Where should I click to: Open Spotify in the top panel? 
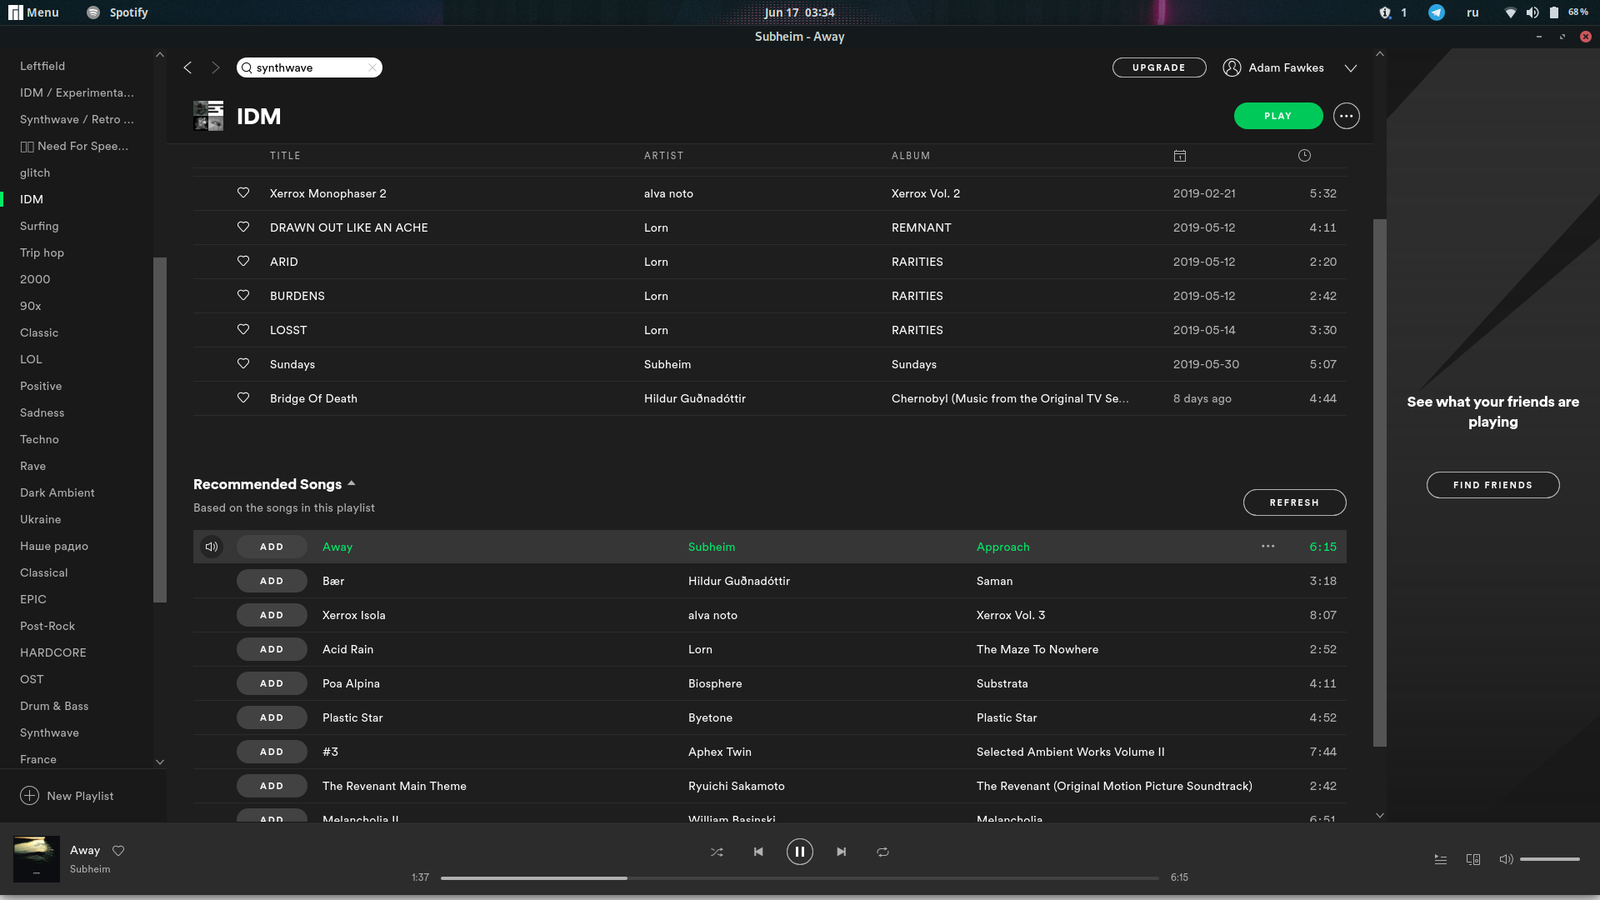117,12
